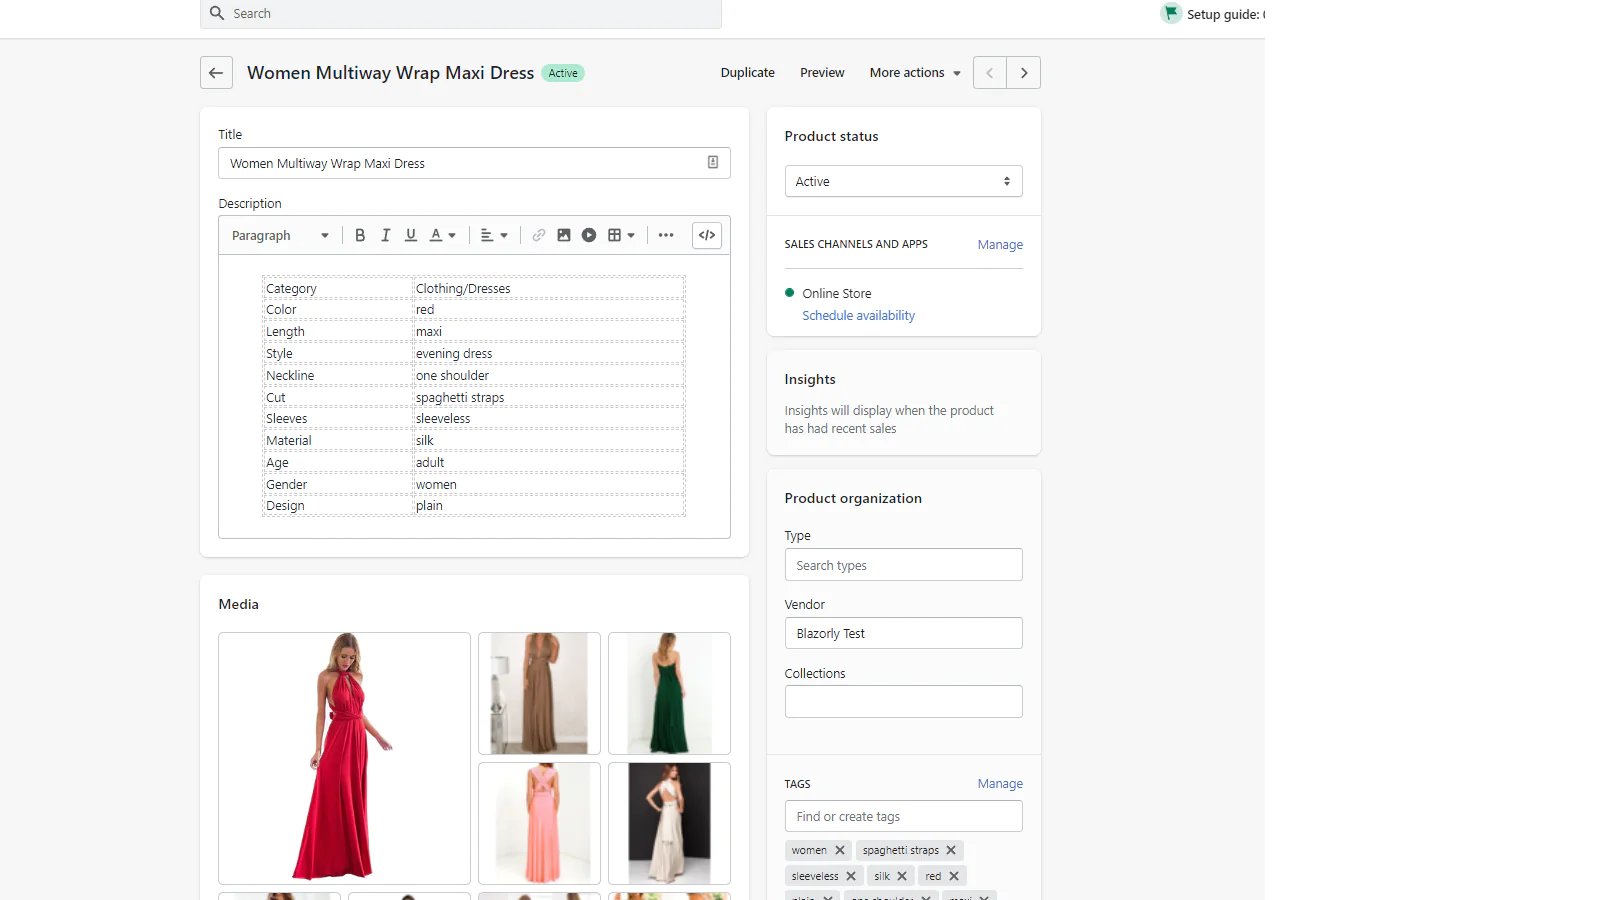Remove the women tag
Screen dimensions: 1600x900
click(840, 850)
